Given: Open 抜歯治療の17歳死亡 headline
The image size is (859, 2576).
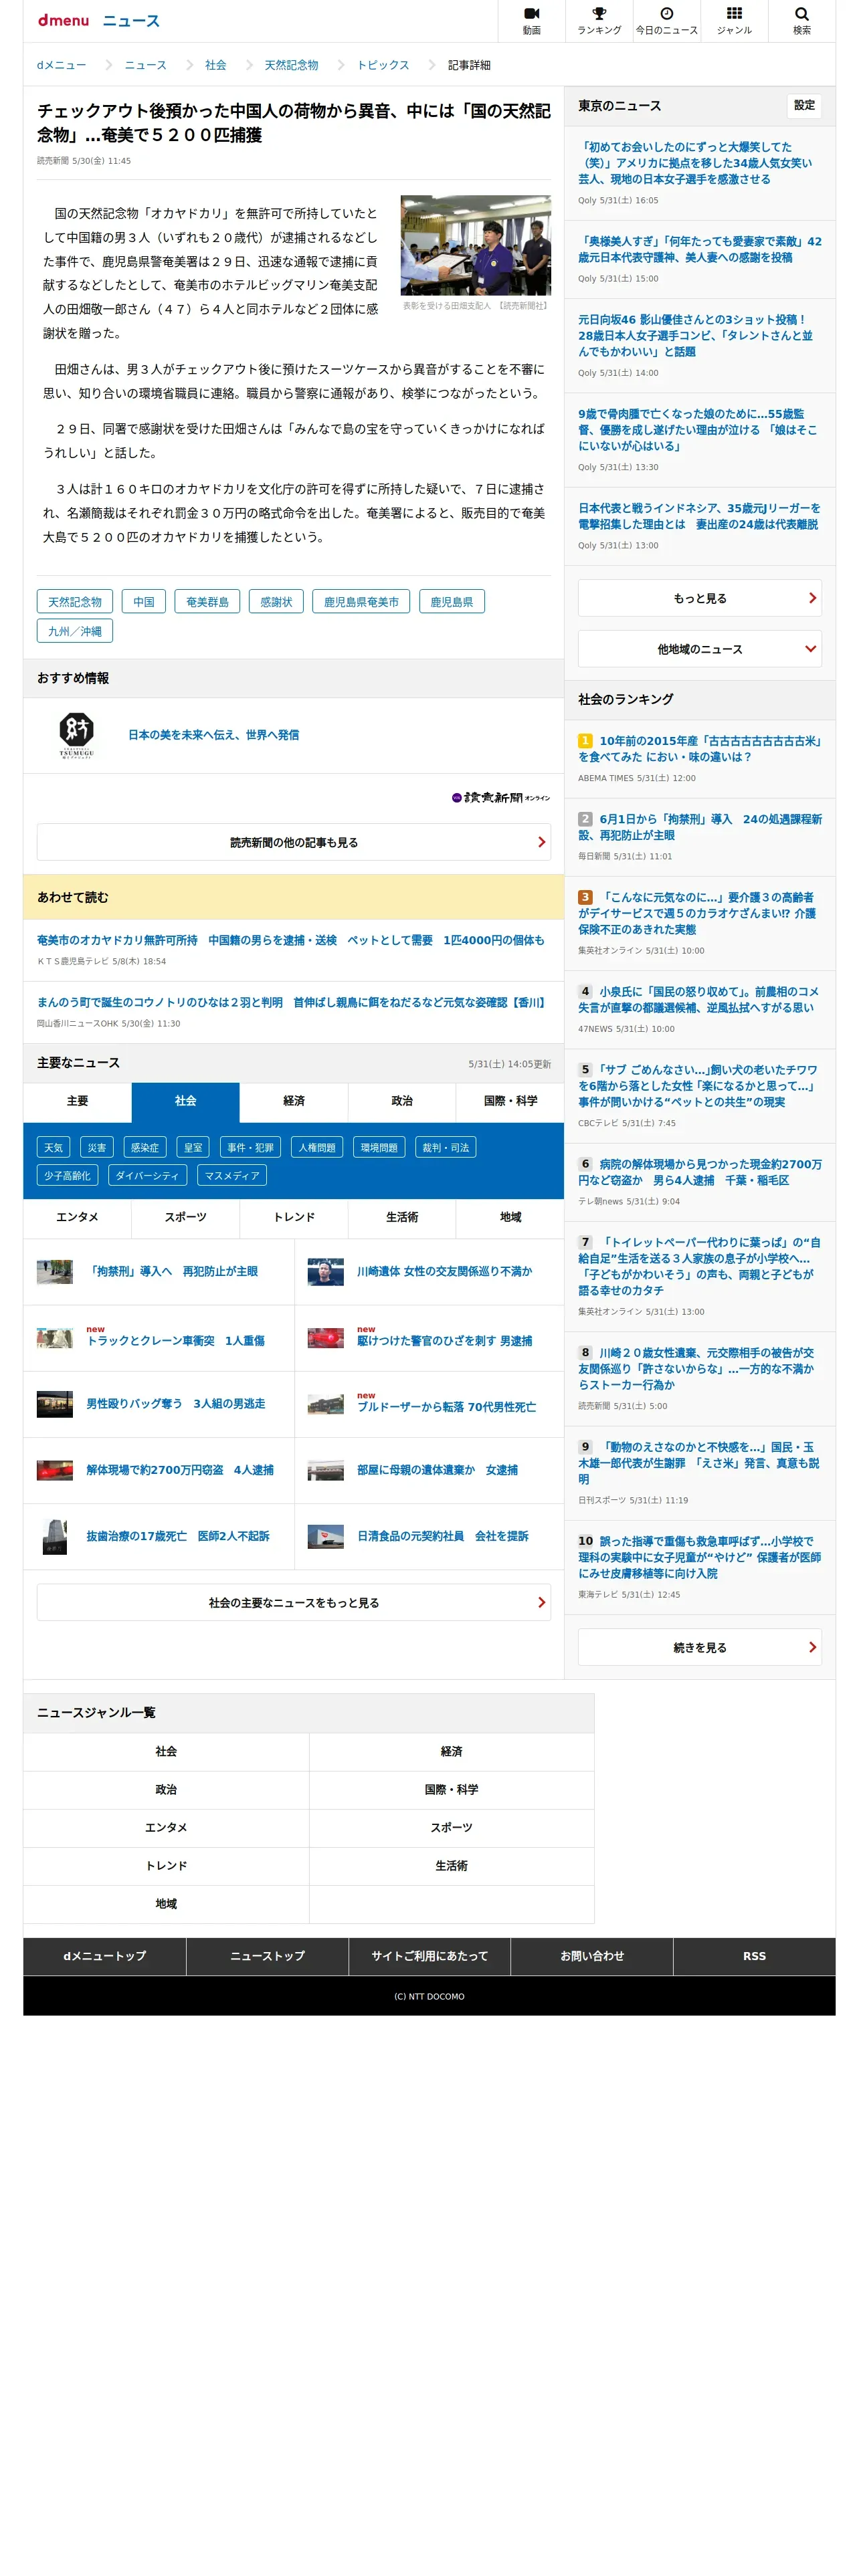Looking at the screenshot, I should point(177,1536).
